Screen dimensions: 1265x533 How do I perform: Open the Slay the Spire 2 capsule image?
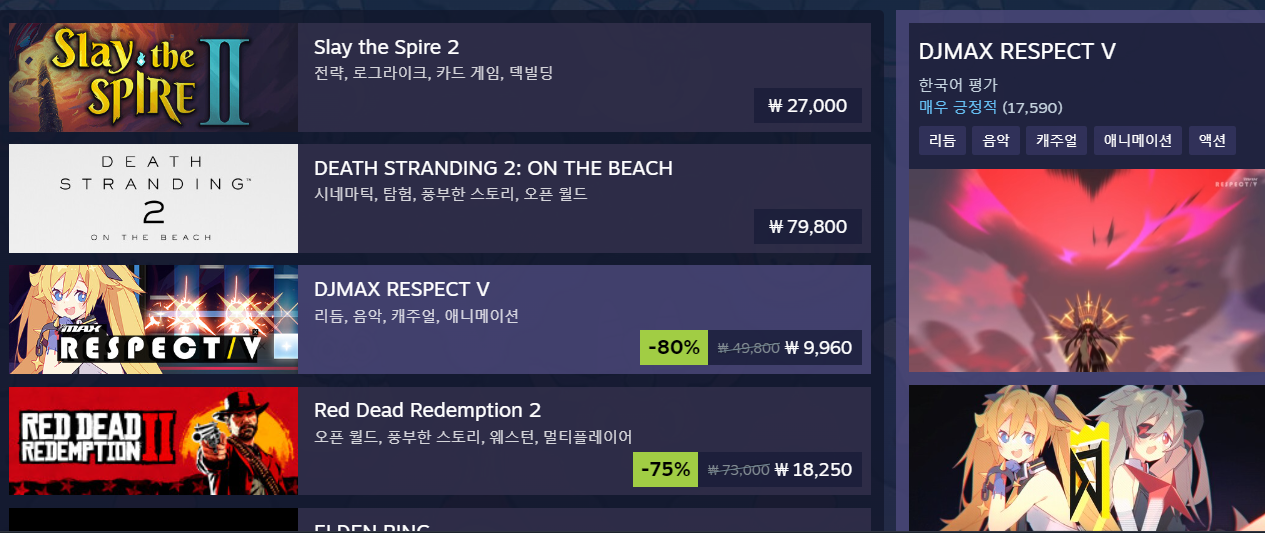coord(153,78)
